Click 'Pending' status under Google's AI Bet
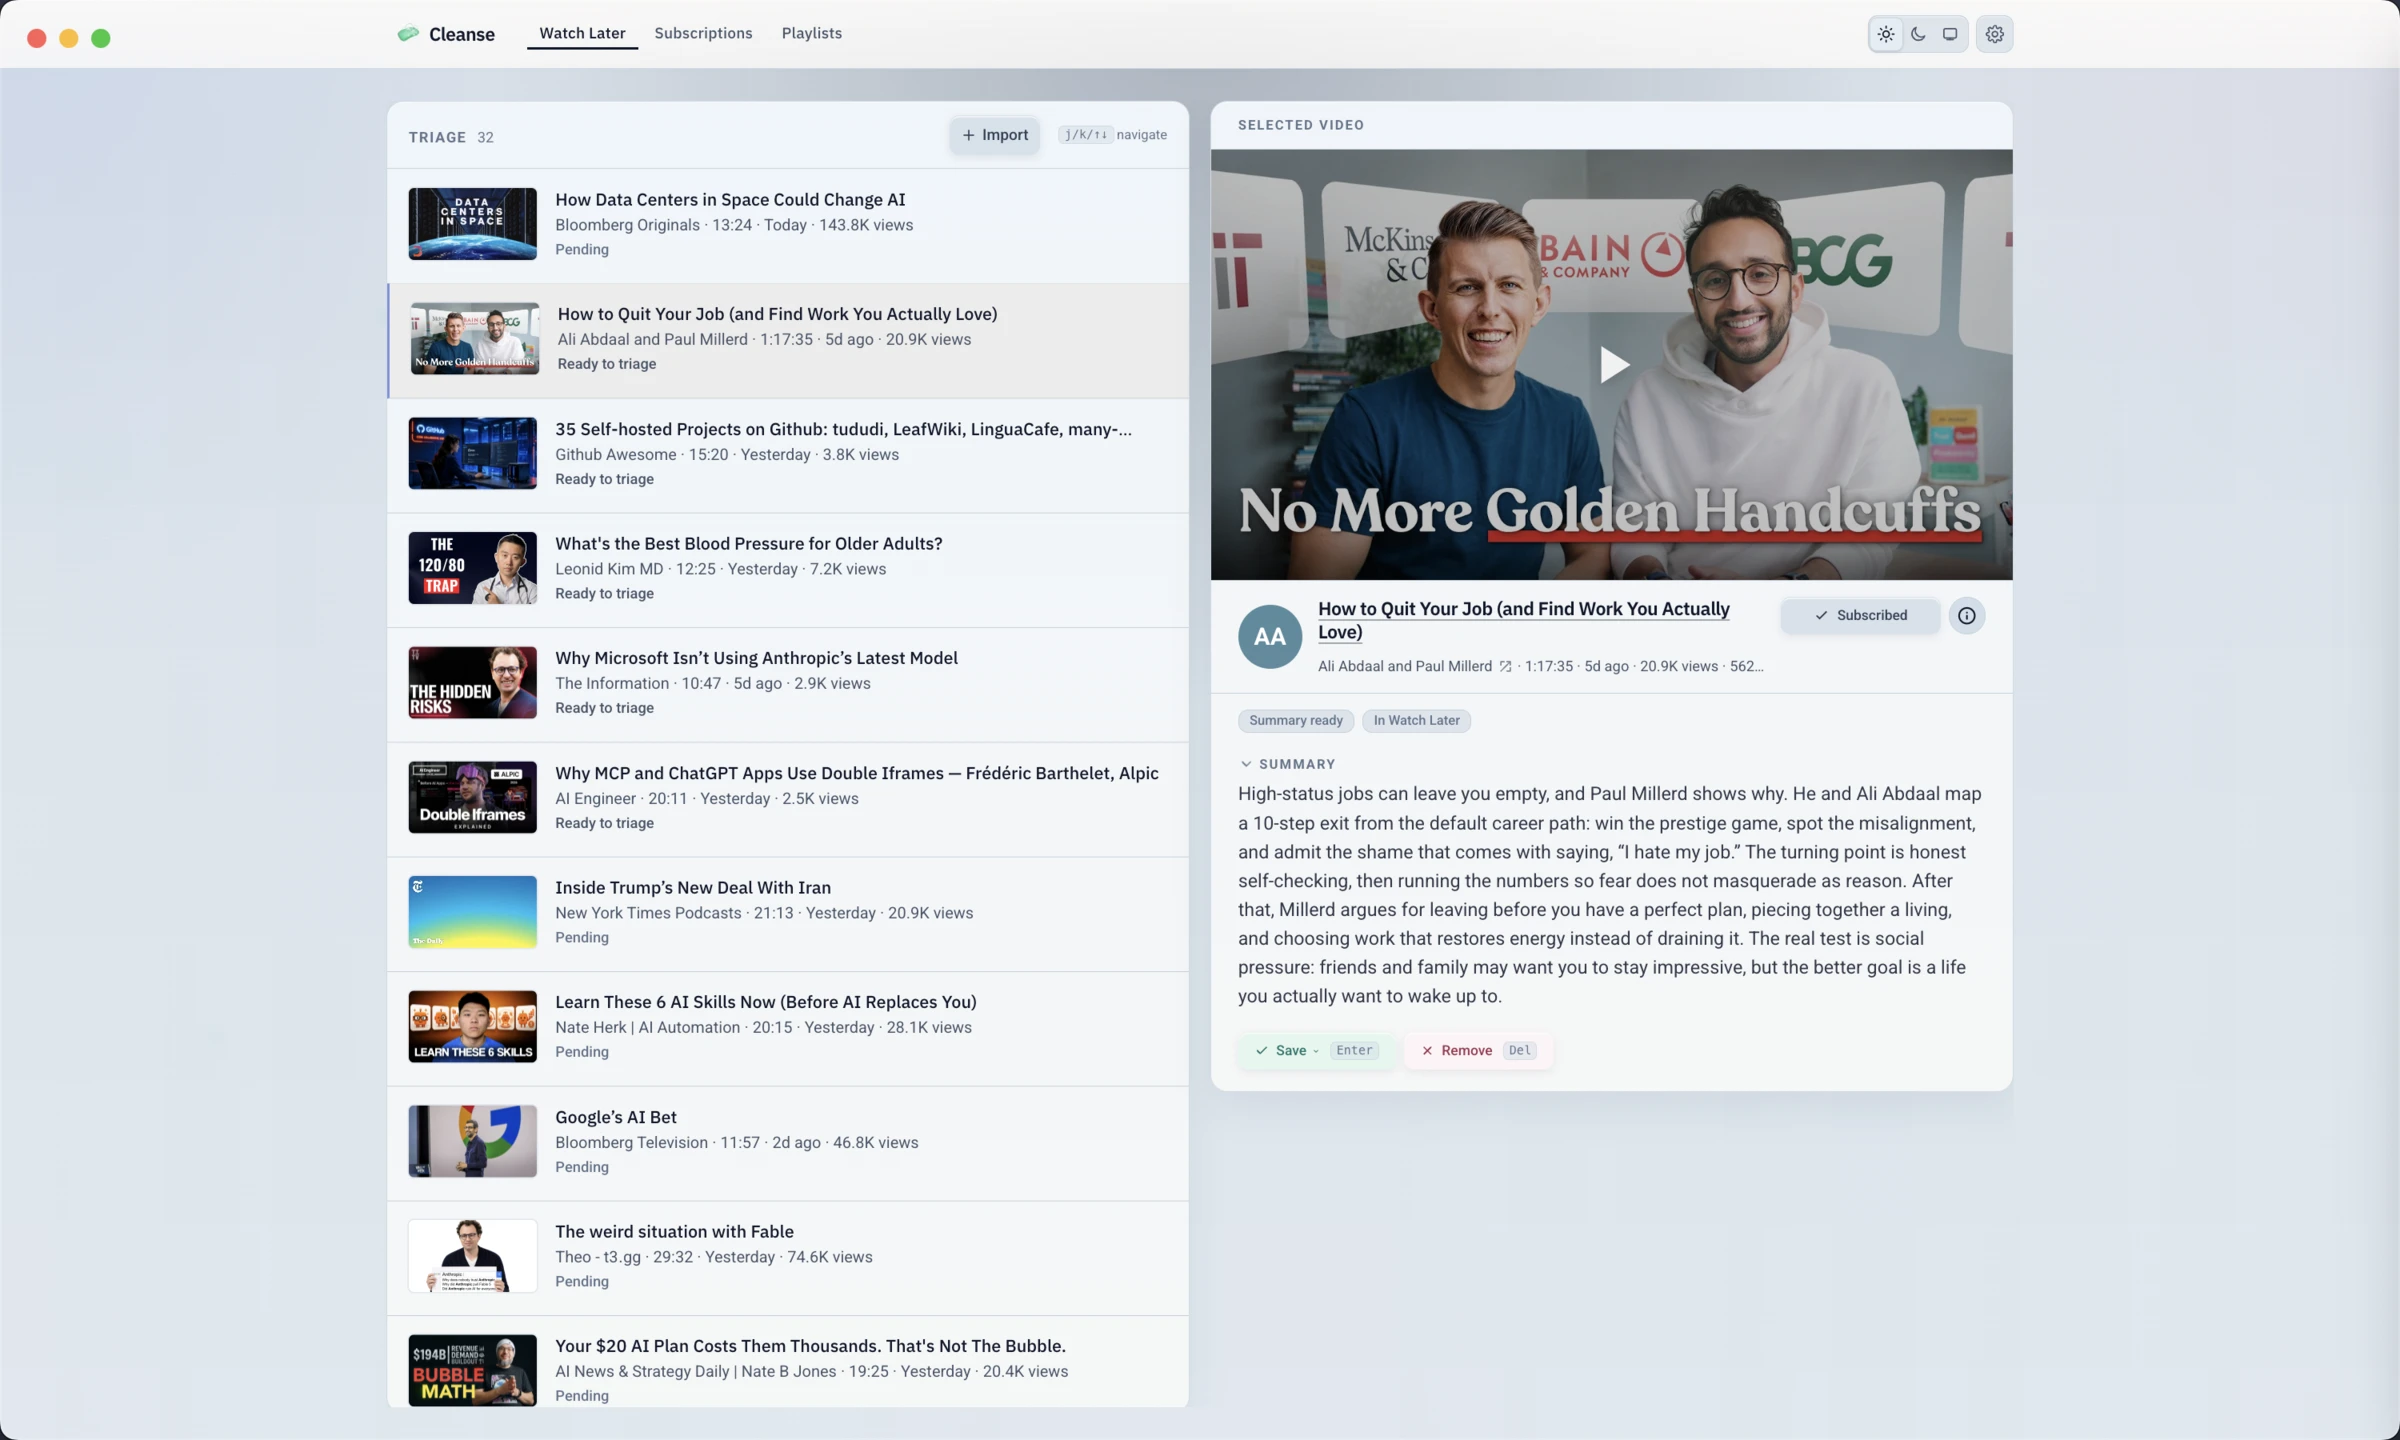 coord(581,1167)
